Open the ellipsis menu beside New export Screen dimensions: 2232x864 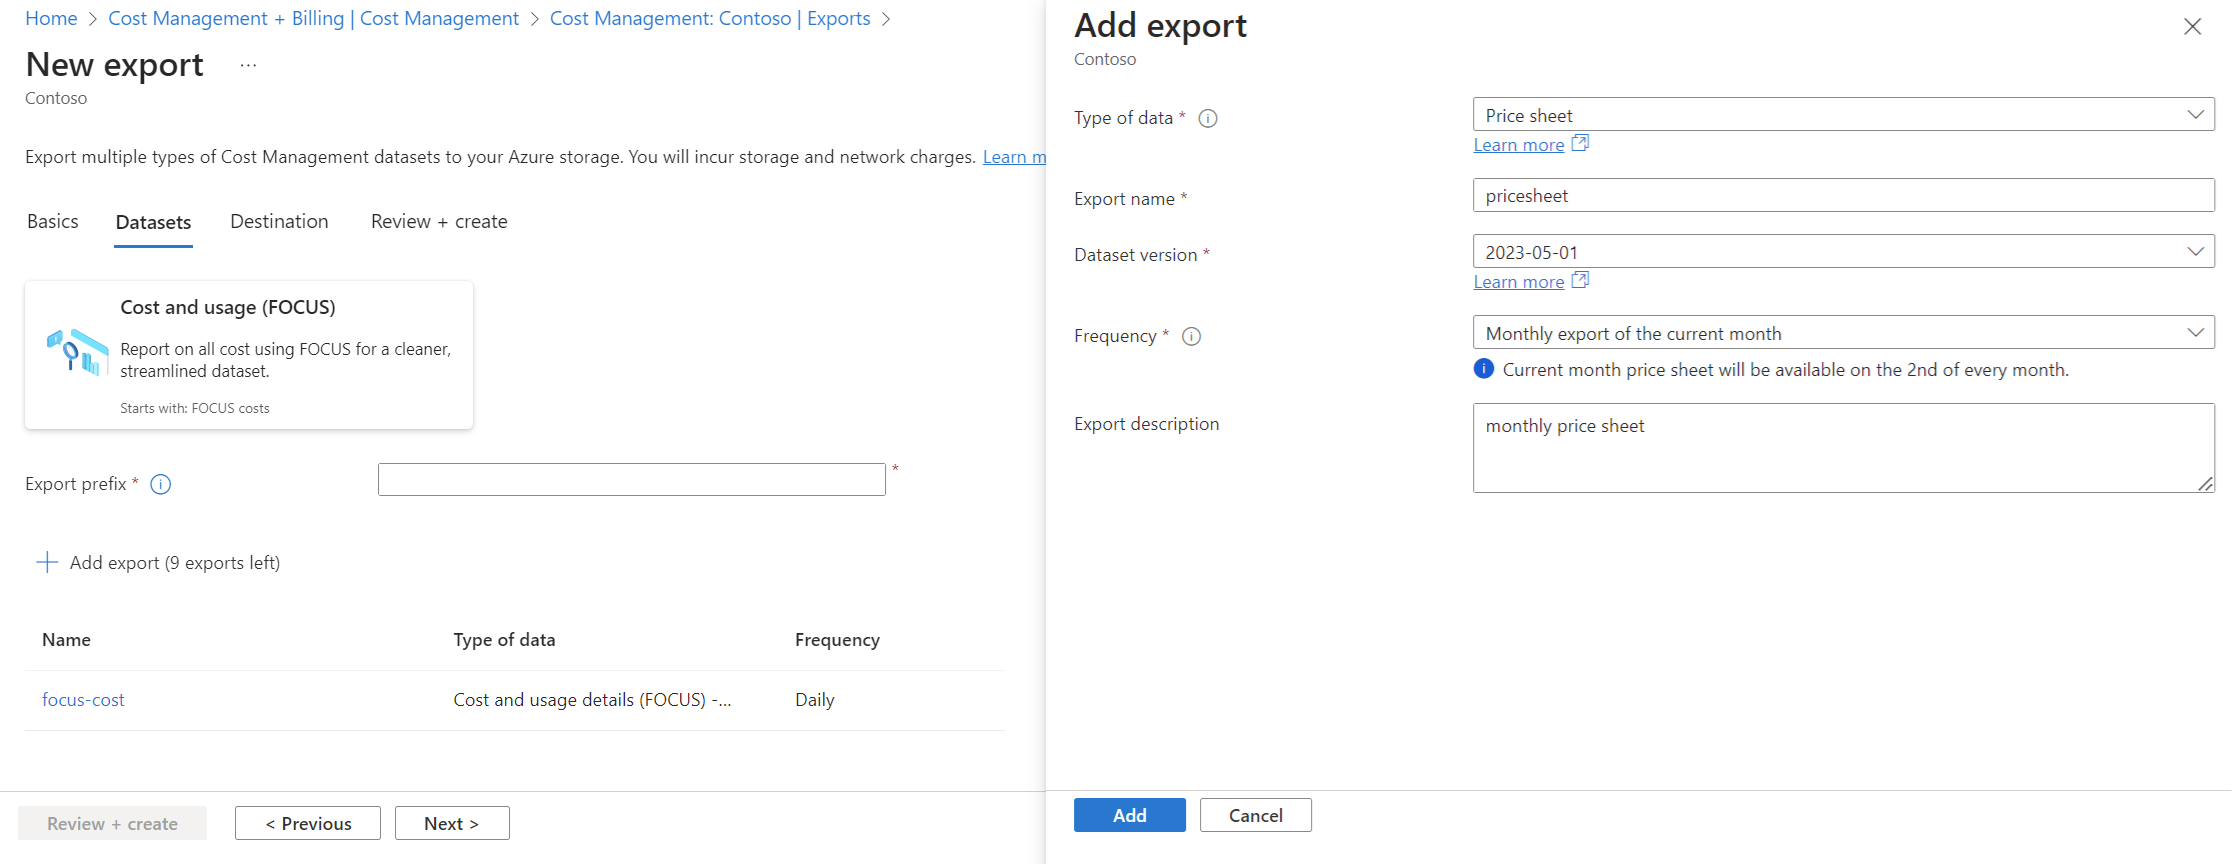[x=248, y=66]
